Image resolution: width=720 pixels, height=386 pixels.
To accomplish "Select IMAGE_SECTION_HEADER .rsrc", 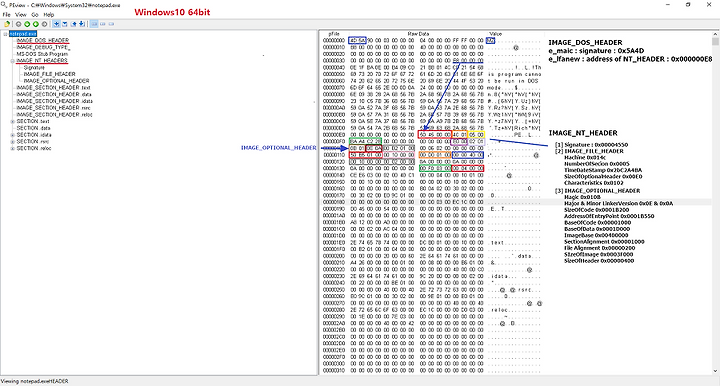I will tap(54, 108).
